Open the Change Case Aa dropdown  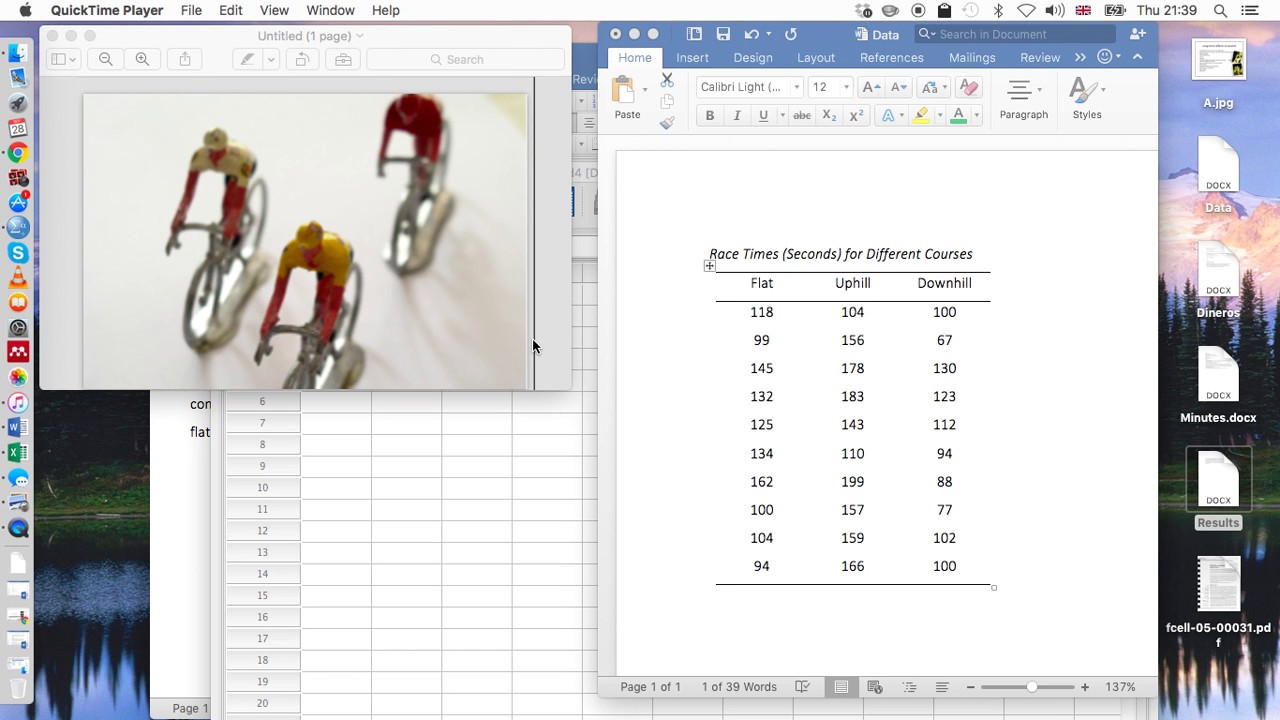932,87
